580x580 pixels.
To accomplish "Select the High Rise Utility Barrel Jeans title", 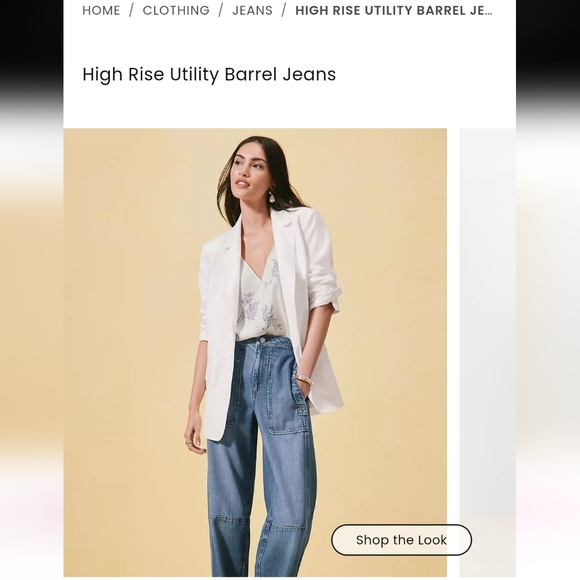I will click(209, 74).
